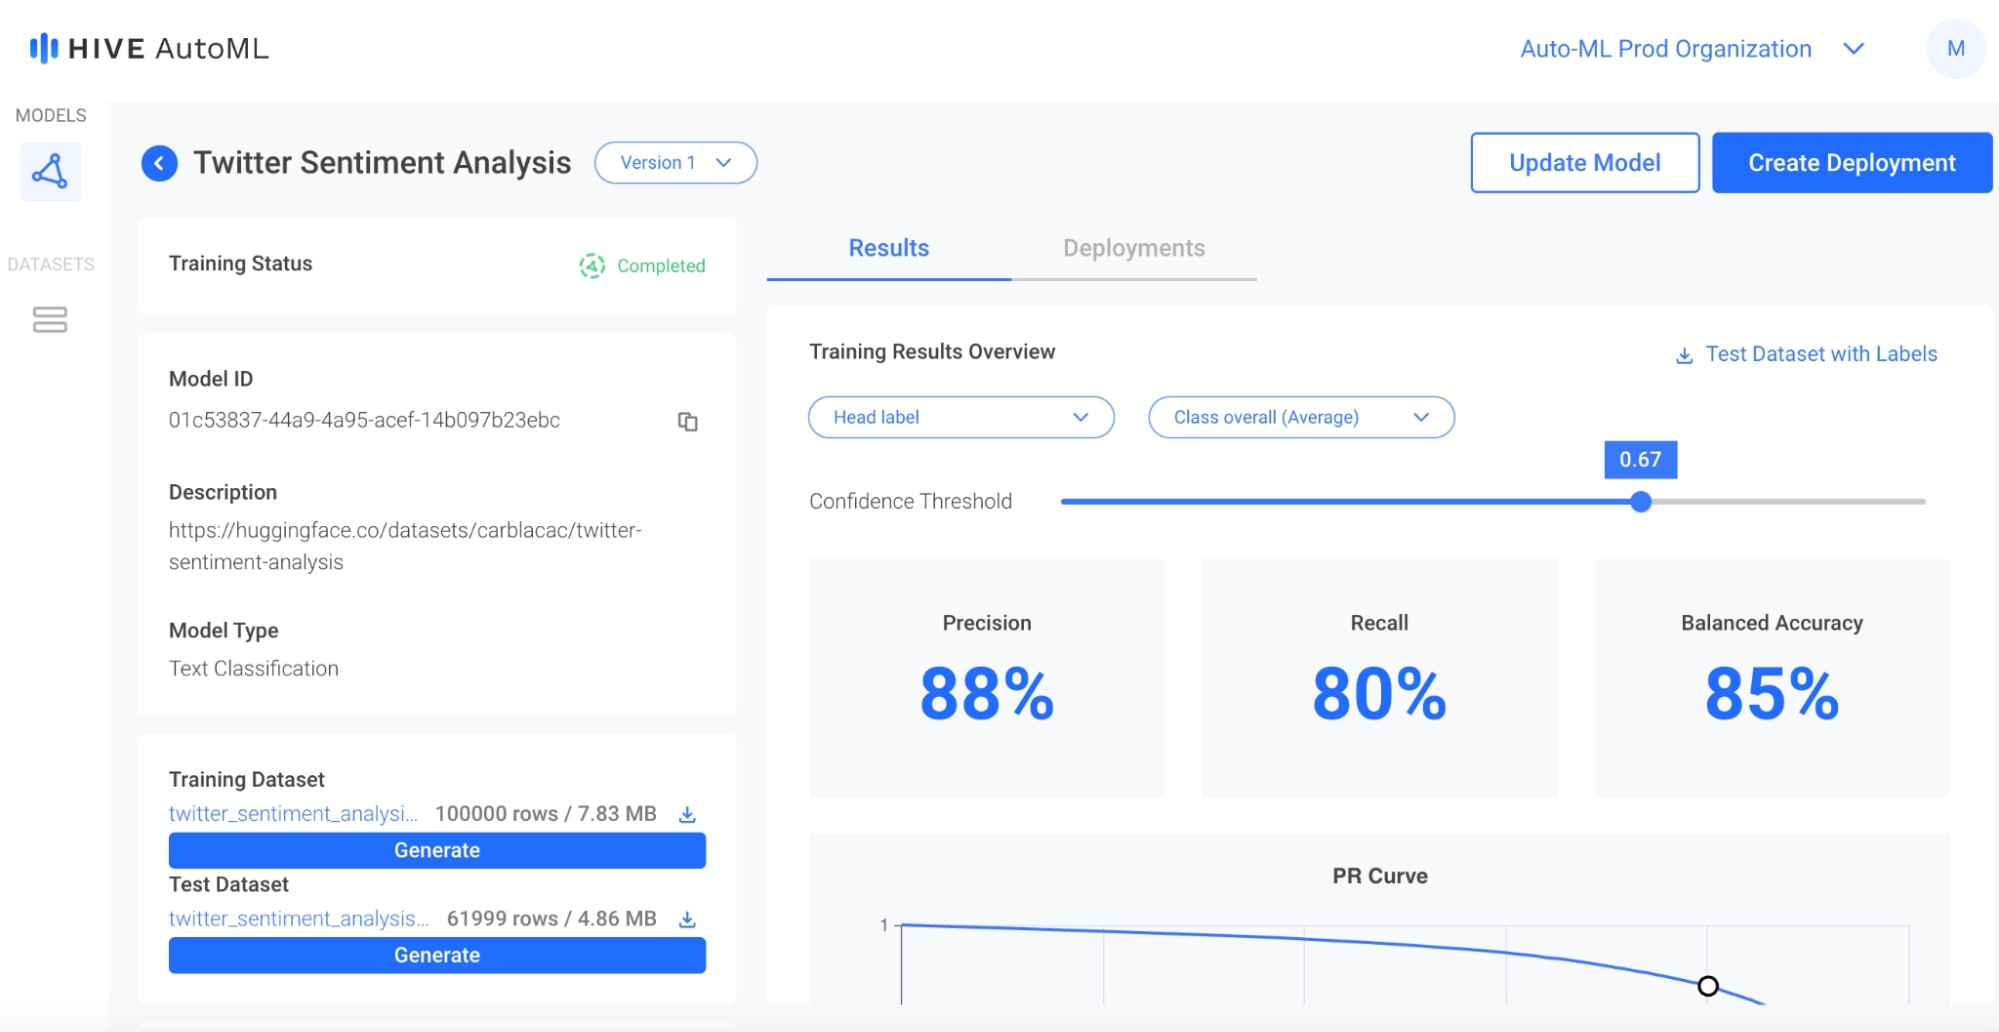Download the training dataset file
The height and width of the screenshot is (1032, 1999).
(688, 813)
